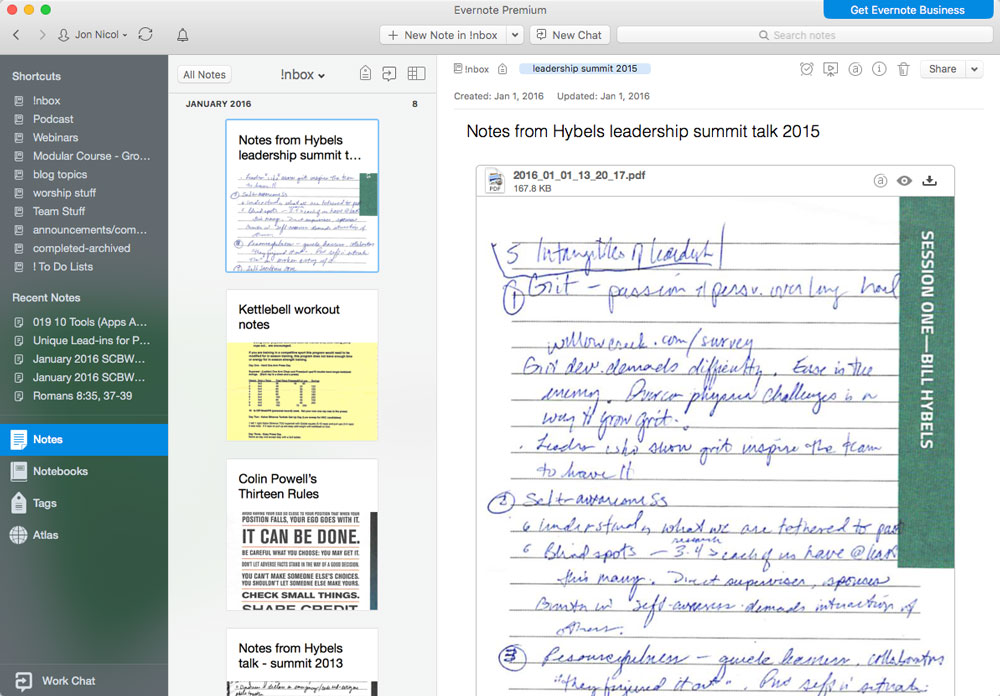This screenshot has width=1000, height=696.
Task: Click the Share button
Action: pyautogui.click(x=942, y=69)
